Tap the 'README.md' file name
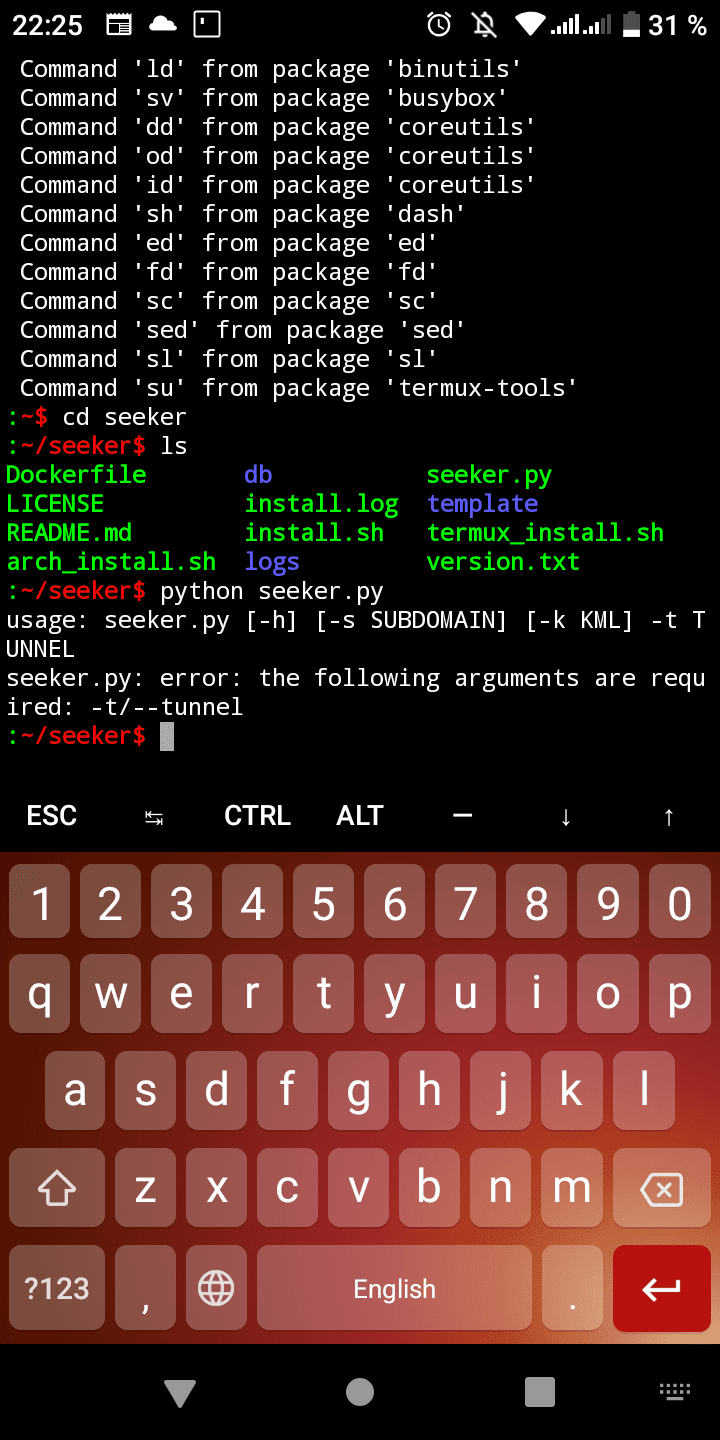 [x=69, y=533]
